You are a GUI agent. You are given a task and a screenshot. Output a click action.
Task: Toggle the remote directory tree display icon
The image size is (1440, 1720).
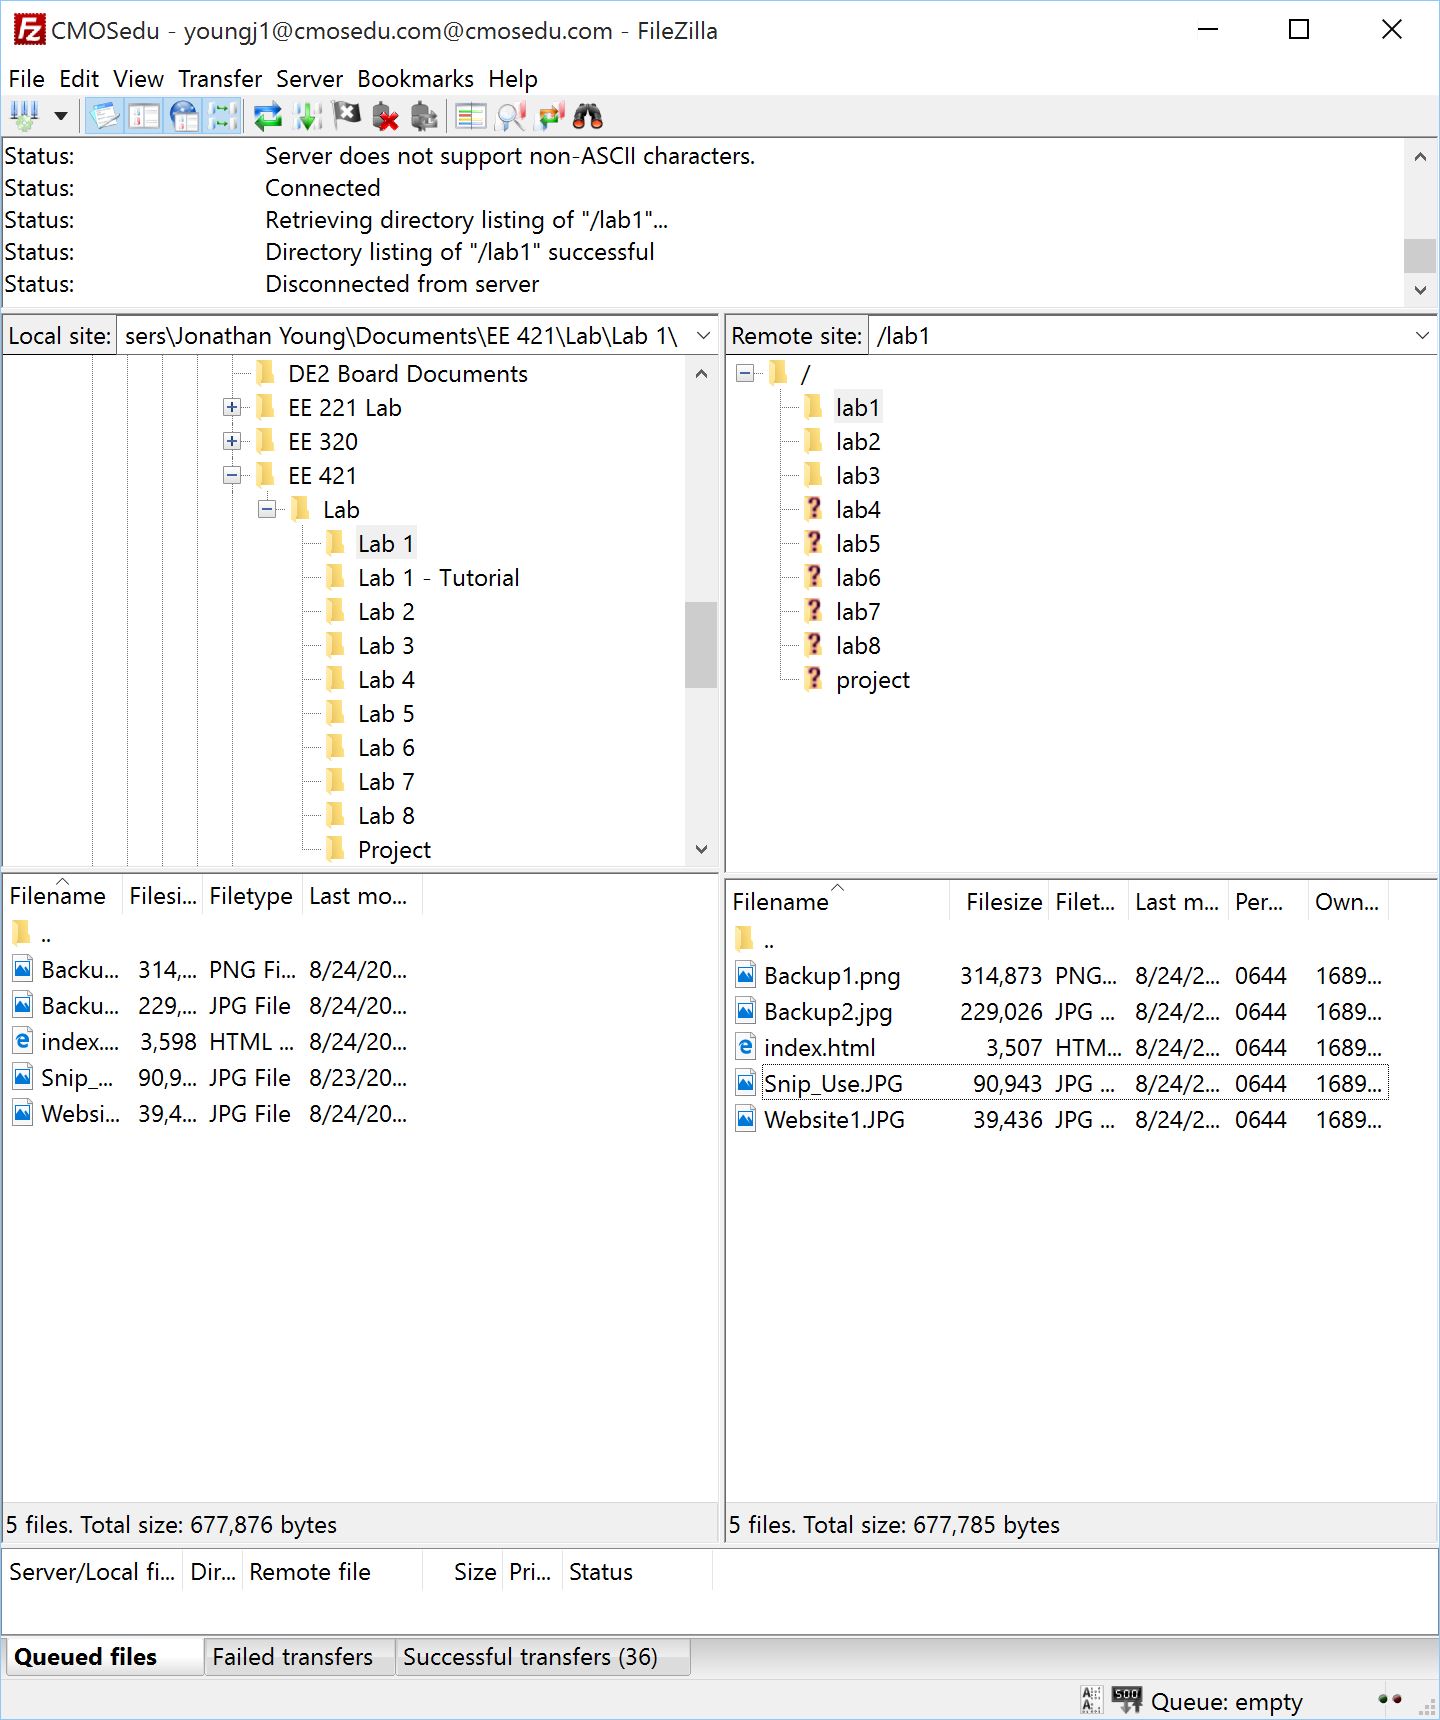184,117
